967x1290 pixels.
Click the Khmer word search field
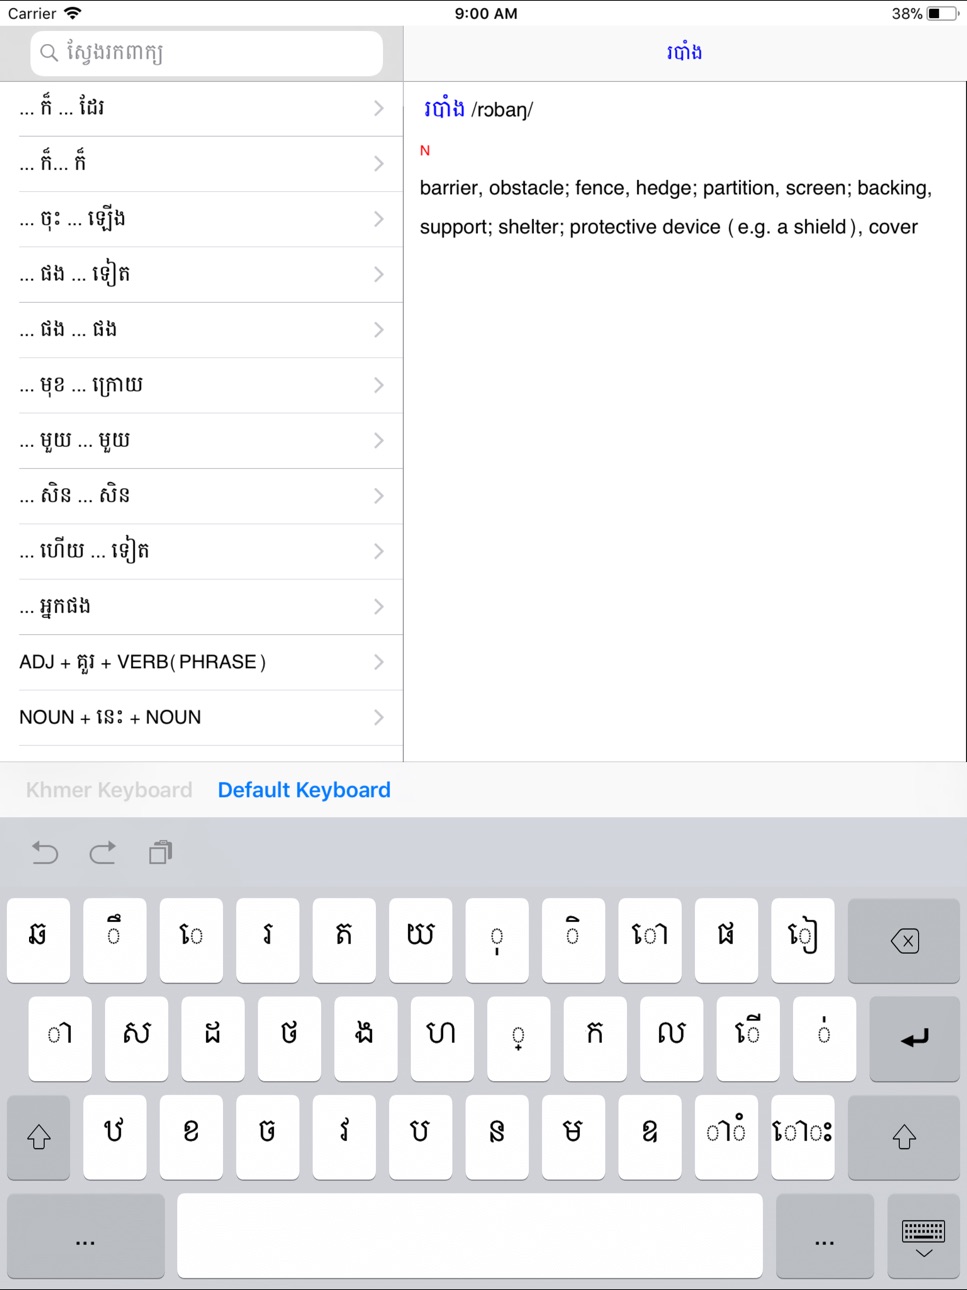(207, 53)
